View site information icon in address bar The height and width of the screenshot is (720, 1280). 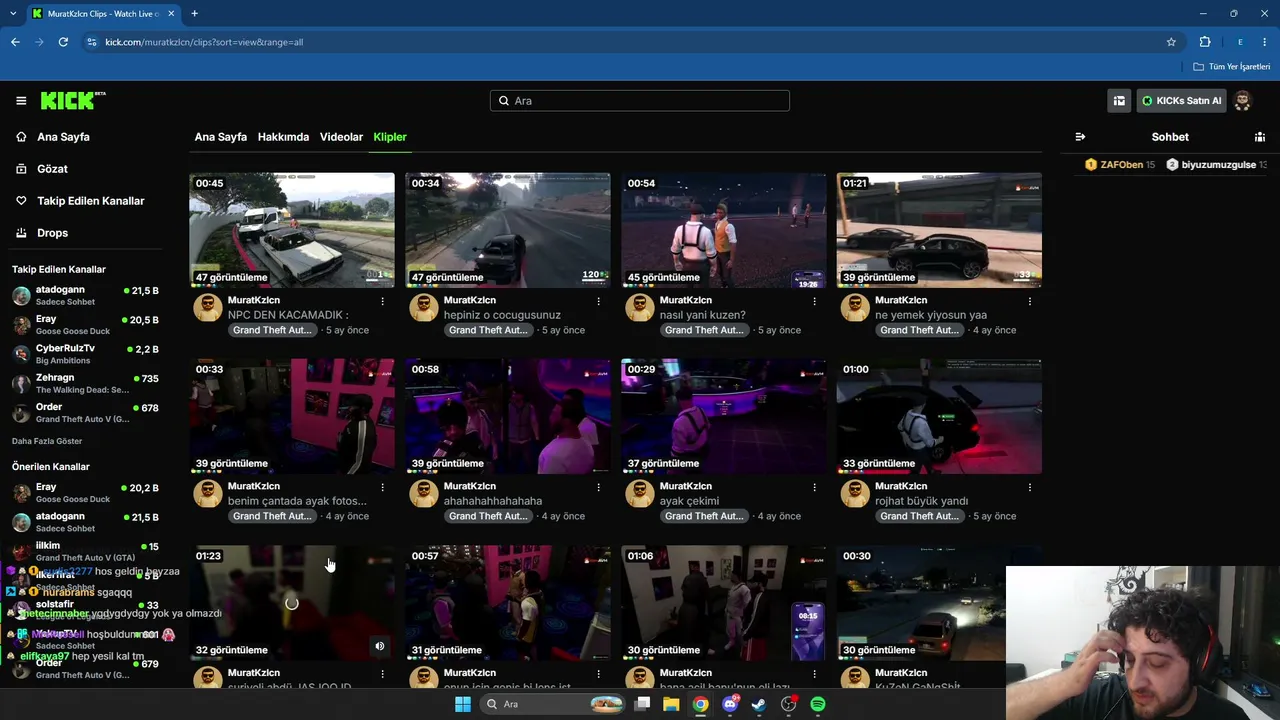tap(92, 42)
